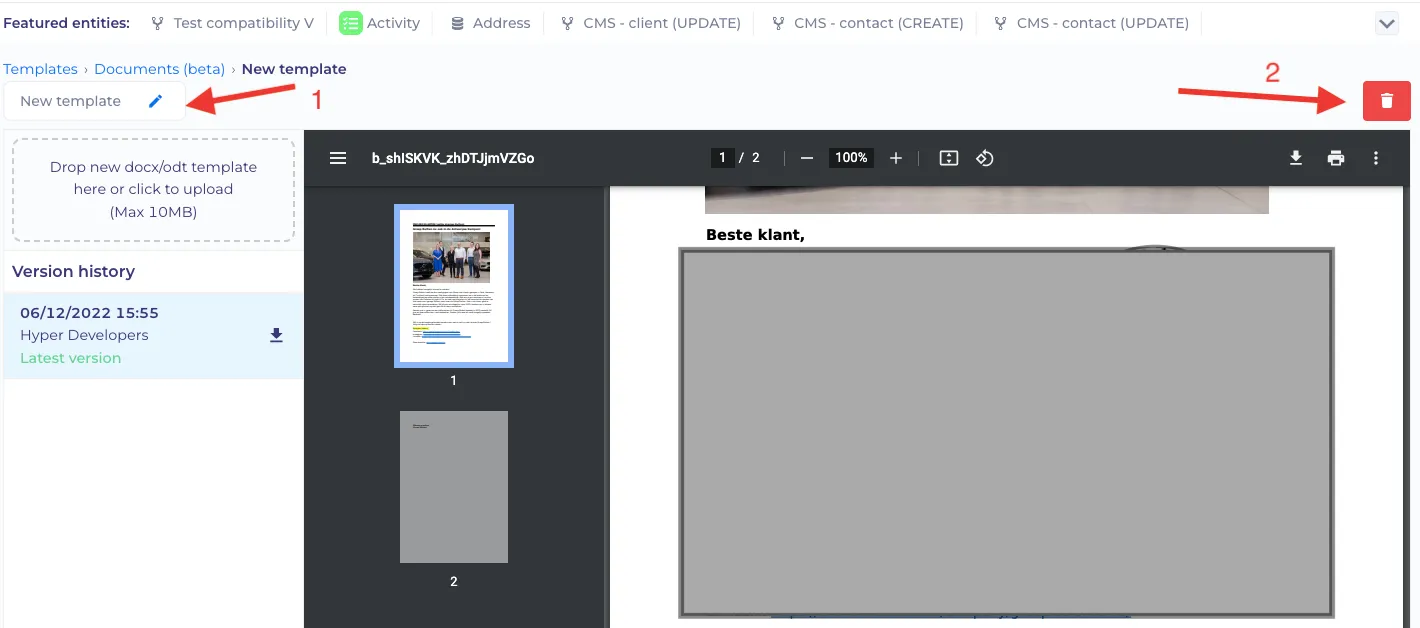Open the Activity featured entity
Screen dimensions: 1420x628
(x=380, y=23)
